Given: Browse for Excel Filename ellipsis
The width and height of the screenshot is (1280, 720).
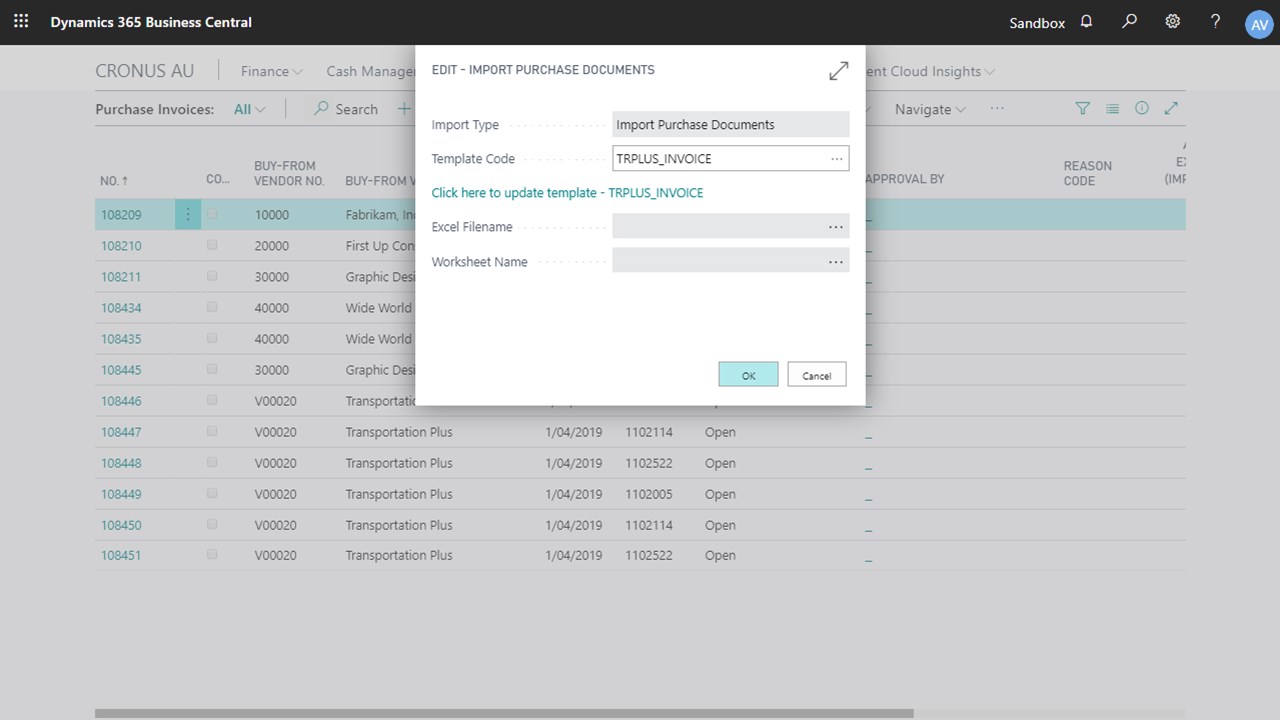Looking at the screenshot, I should (836, 227).
